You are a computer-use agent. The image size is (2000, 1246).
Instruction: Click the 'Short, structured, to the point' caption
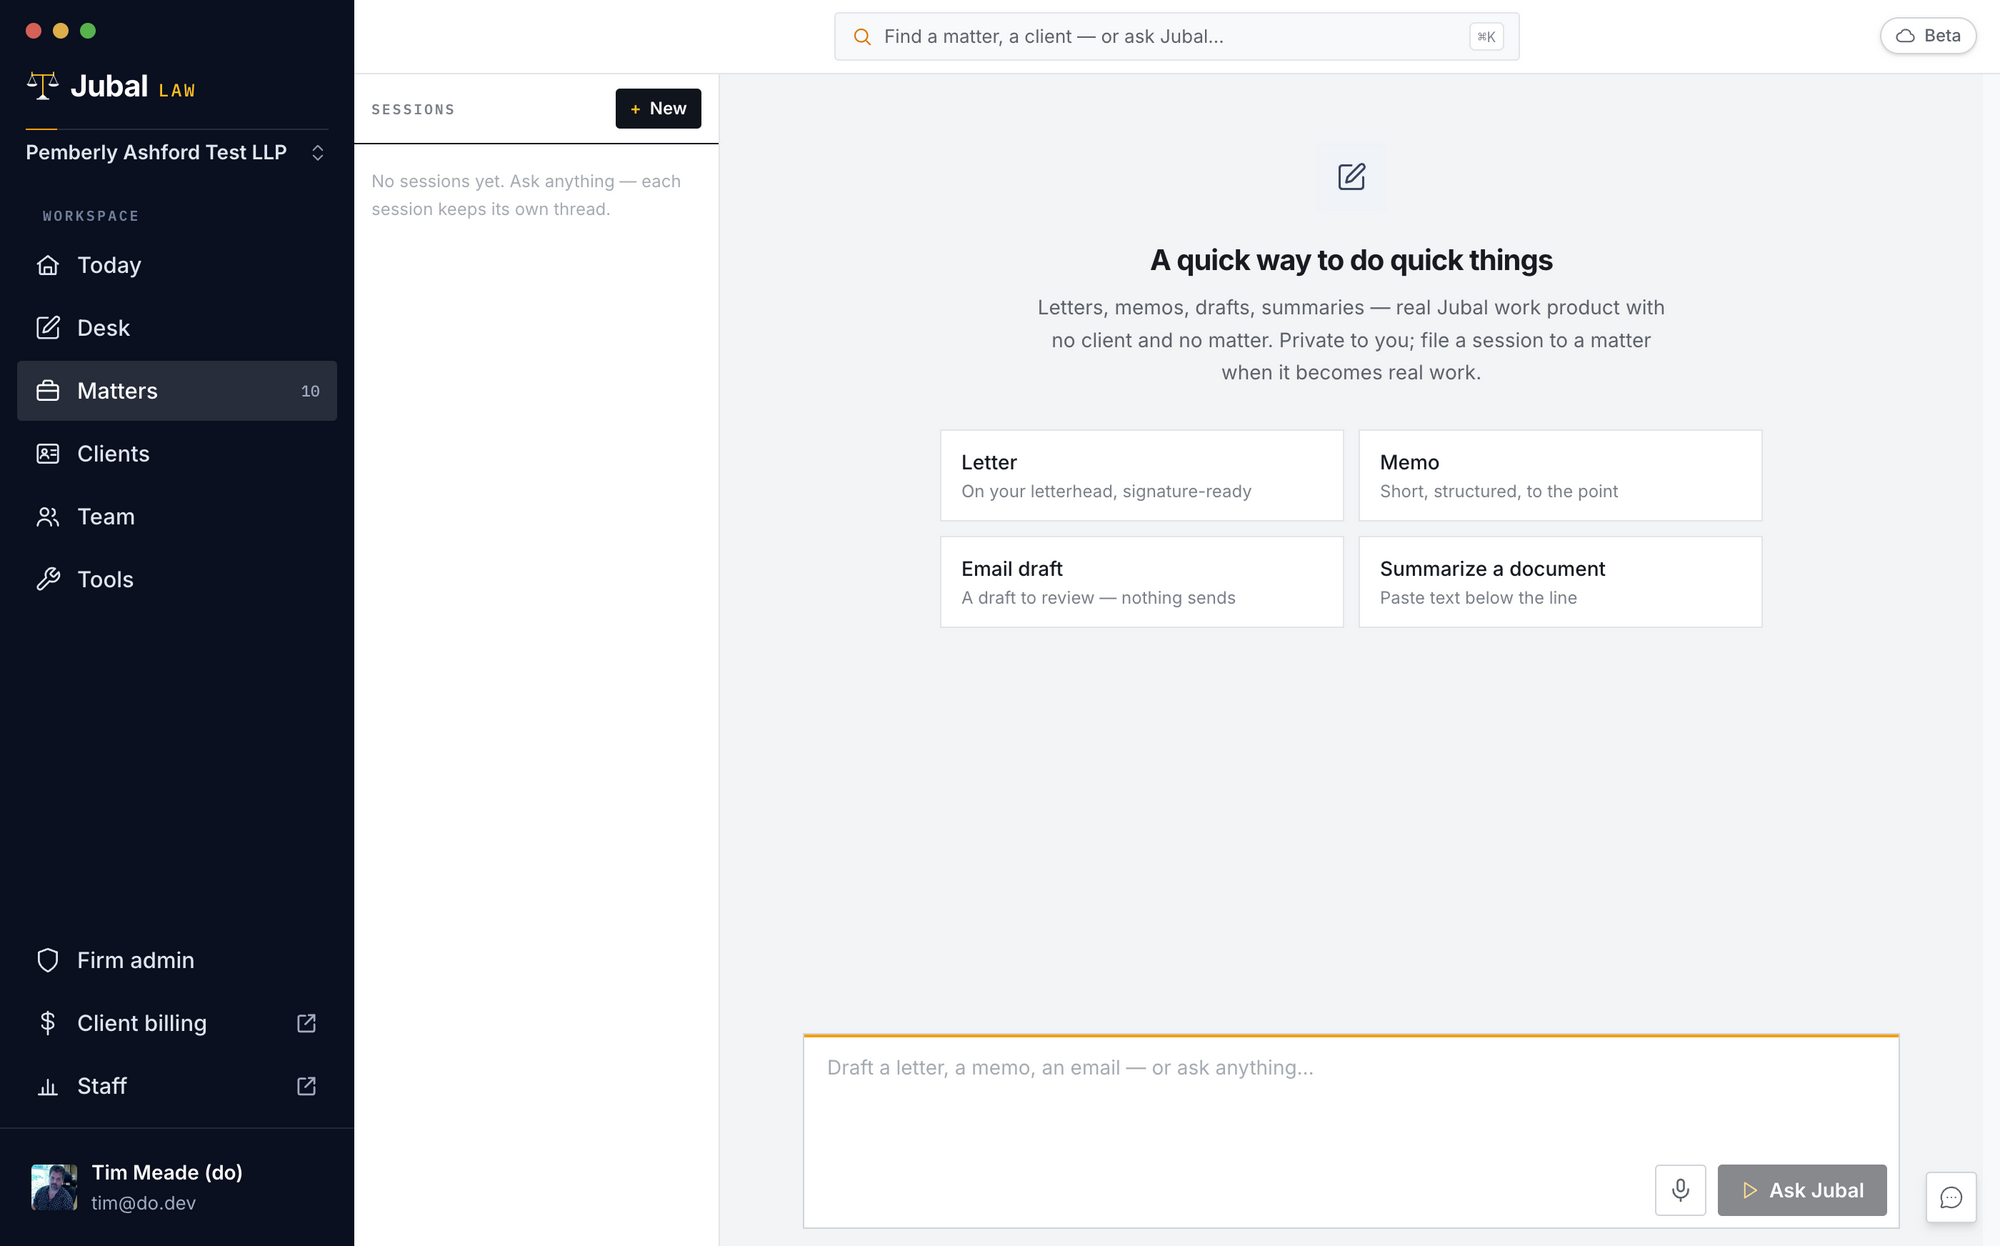pos(1499,491)
